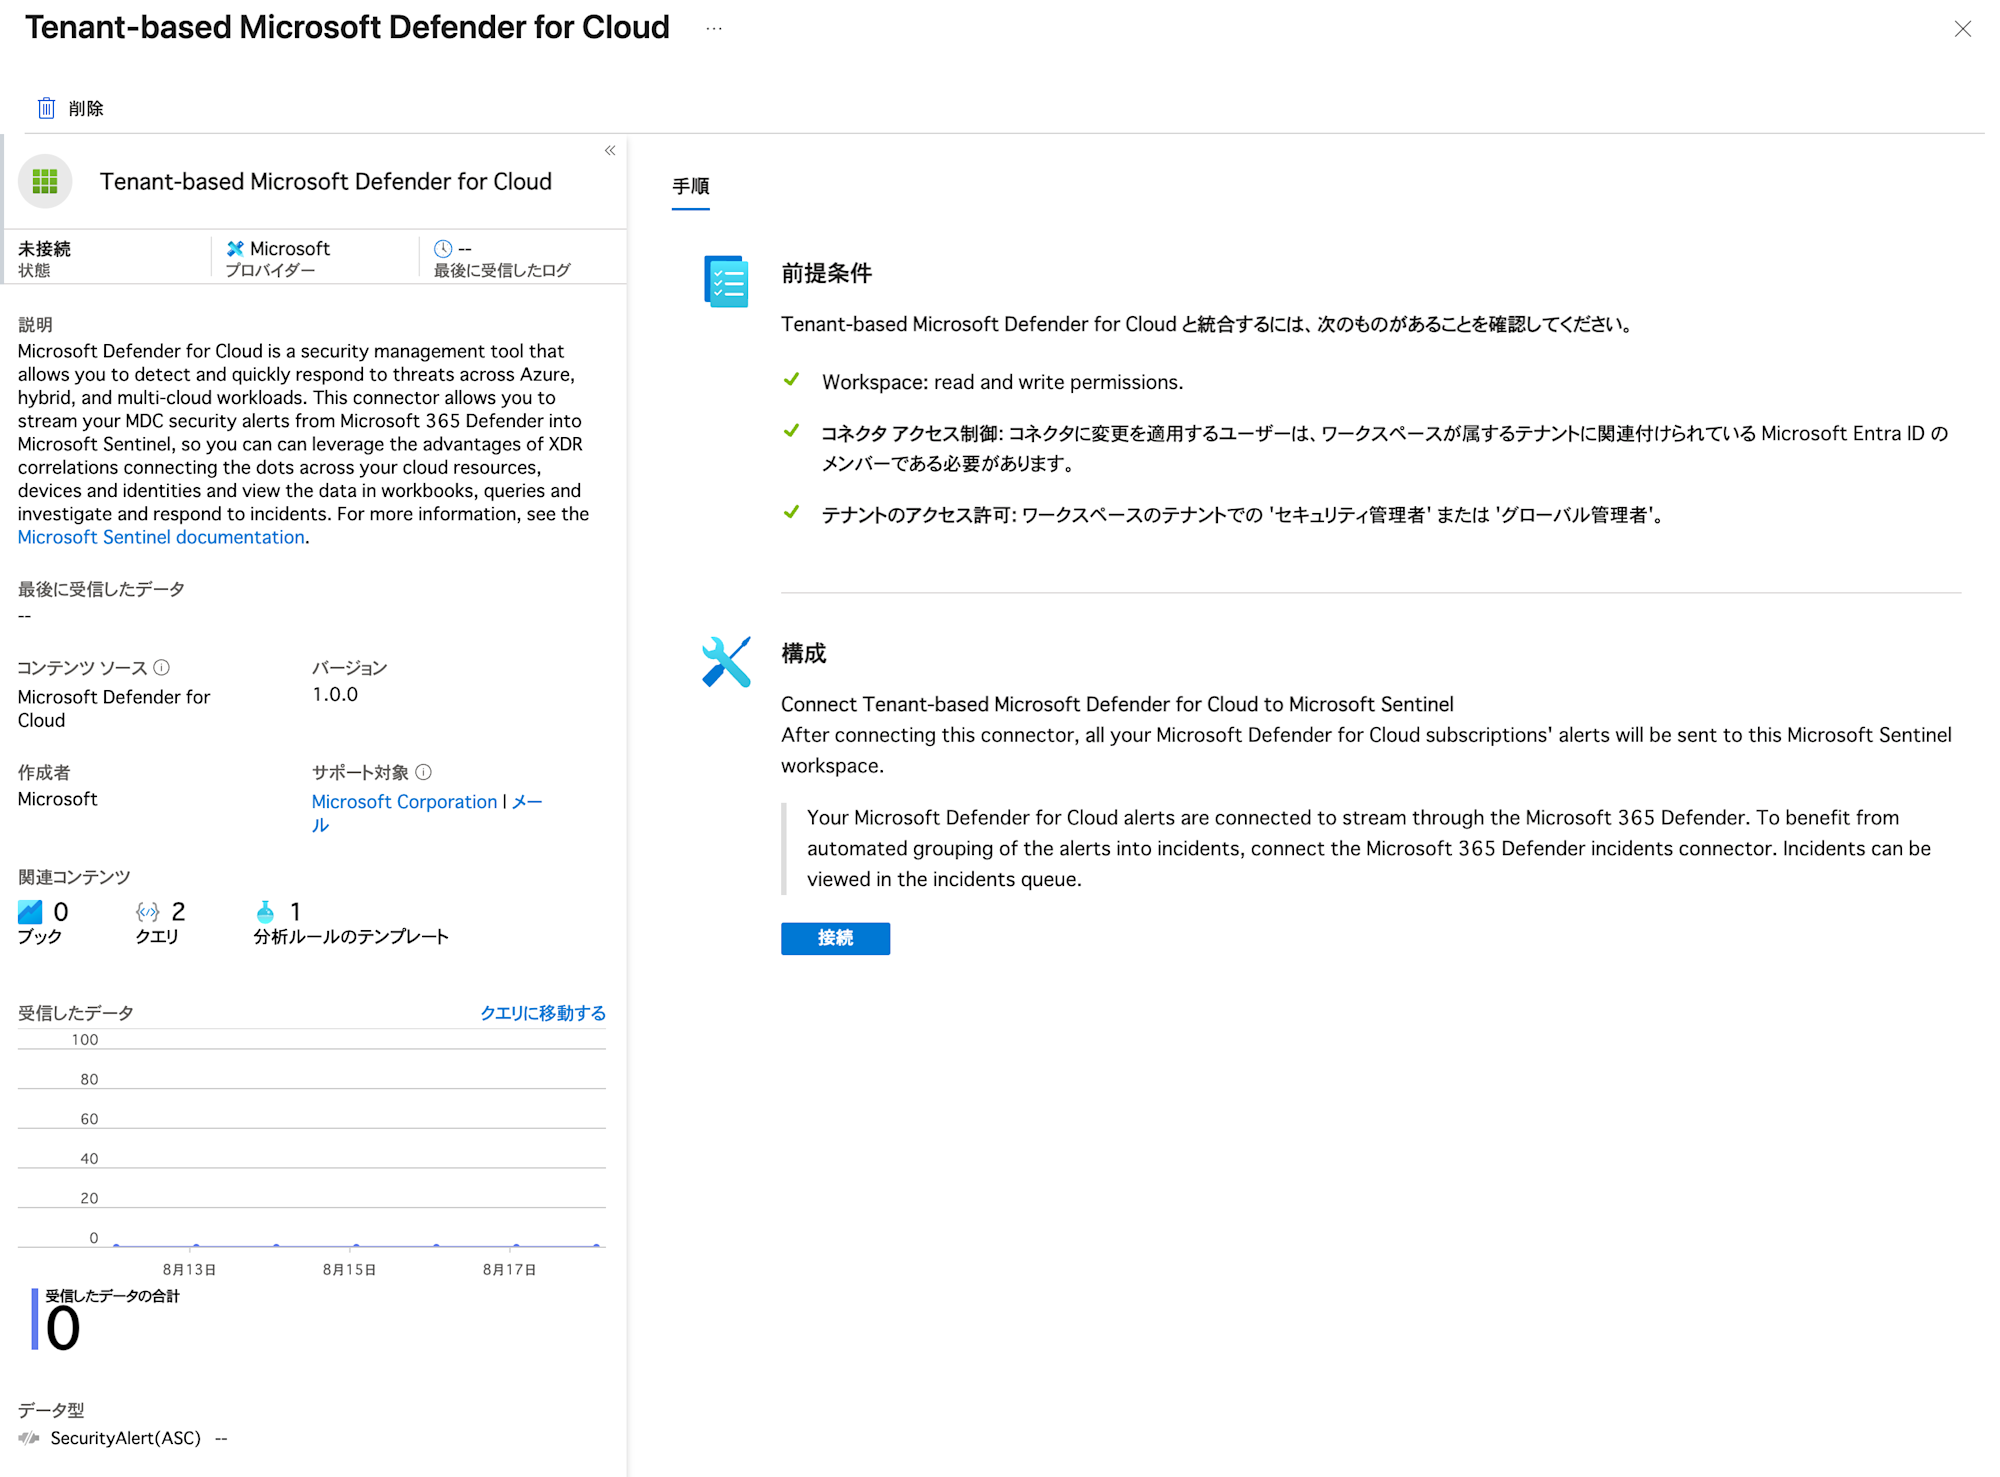Click the total received data value 0
Viewport: 2000px width, 1477px height.
point(63,1329)
